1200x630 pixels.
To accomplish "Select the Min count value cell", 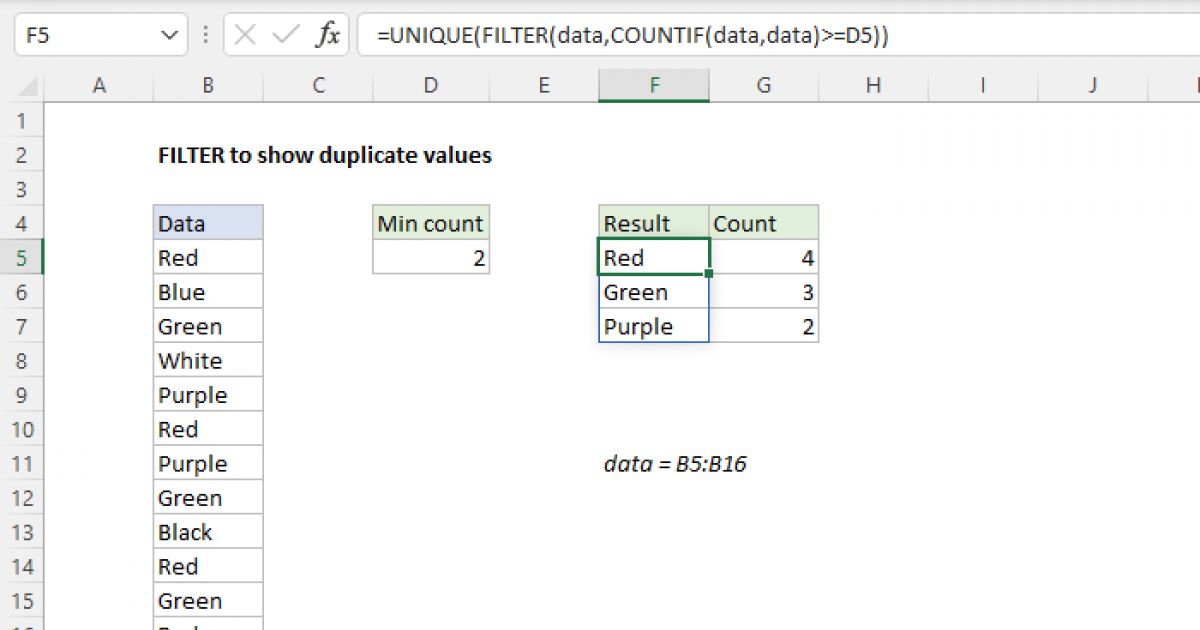I will [x=430, y=257].
